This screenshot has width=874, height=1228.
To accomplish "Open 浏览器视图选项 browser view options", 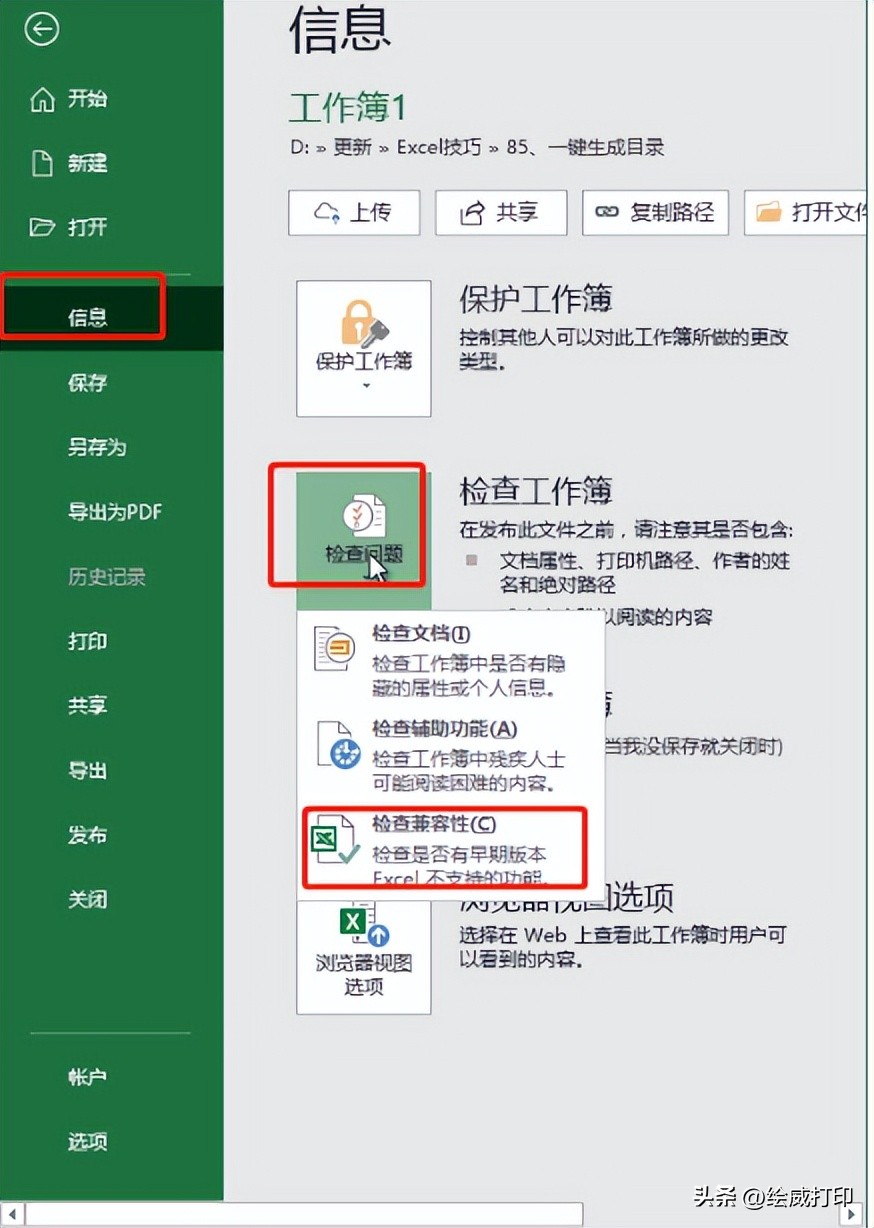I will (x=362, y=955).
